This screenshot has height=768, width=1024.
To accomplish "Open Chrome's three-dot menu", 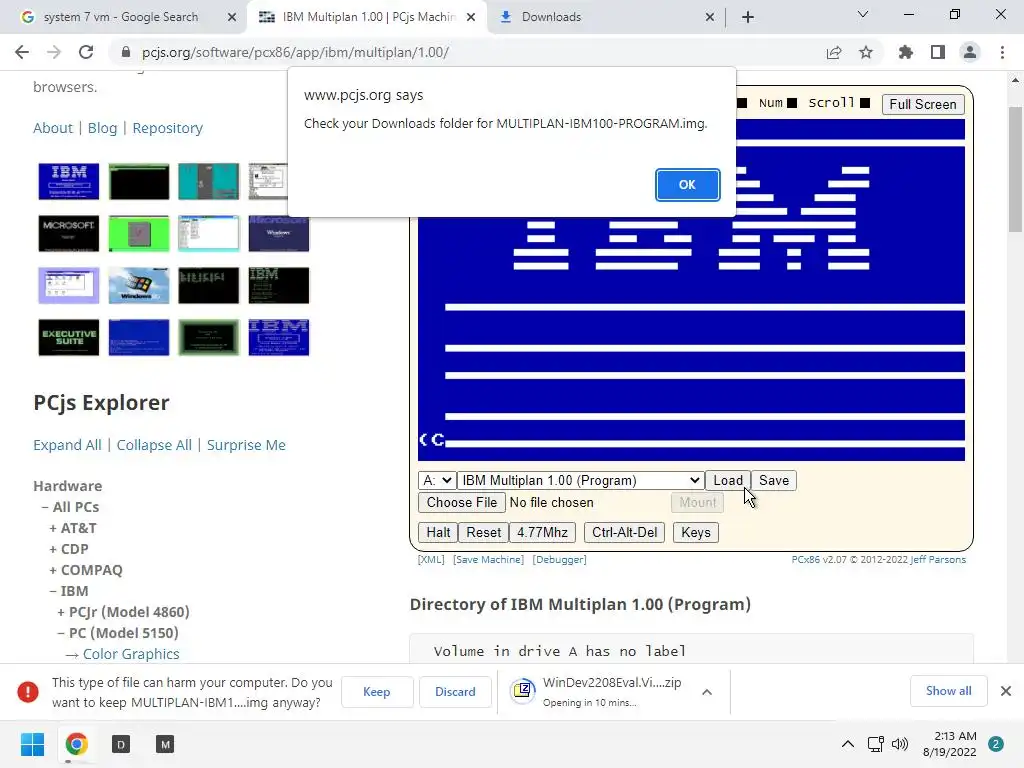I will point(1002,52).
